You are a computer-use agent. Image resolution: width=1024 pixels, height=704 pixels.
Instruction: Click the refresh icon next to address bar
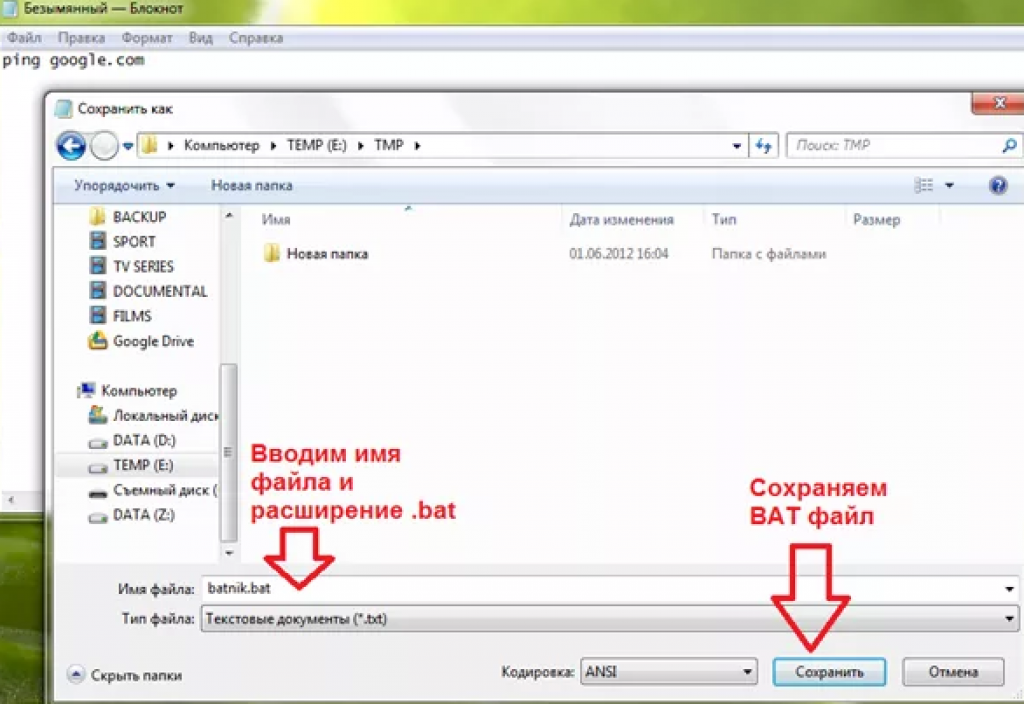click(x=763, y=145)
